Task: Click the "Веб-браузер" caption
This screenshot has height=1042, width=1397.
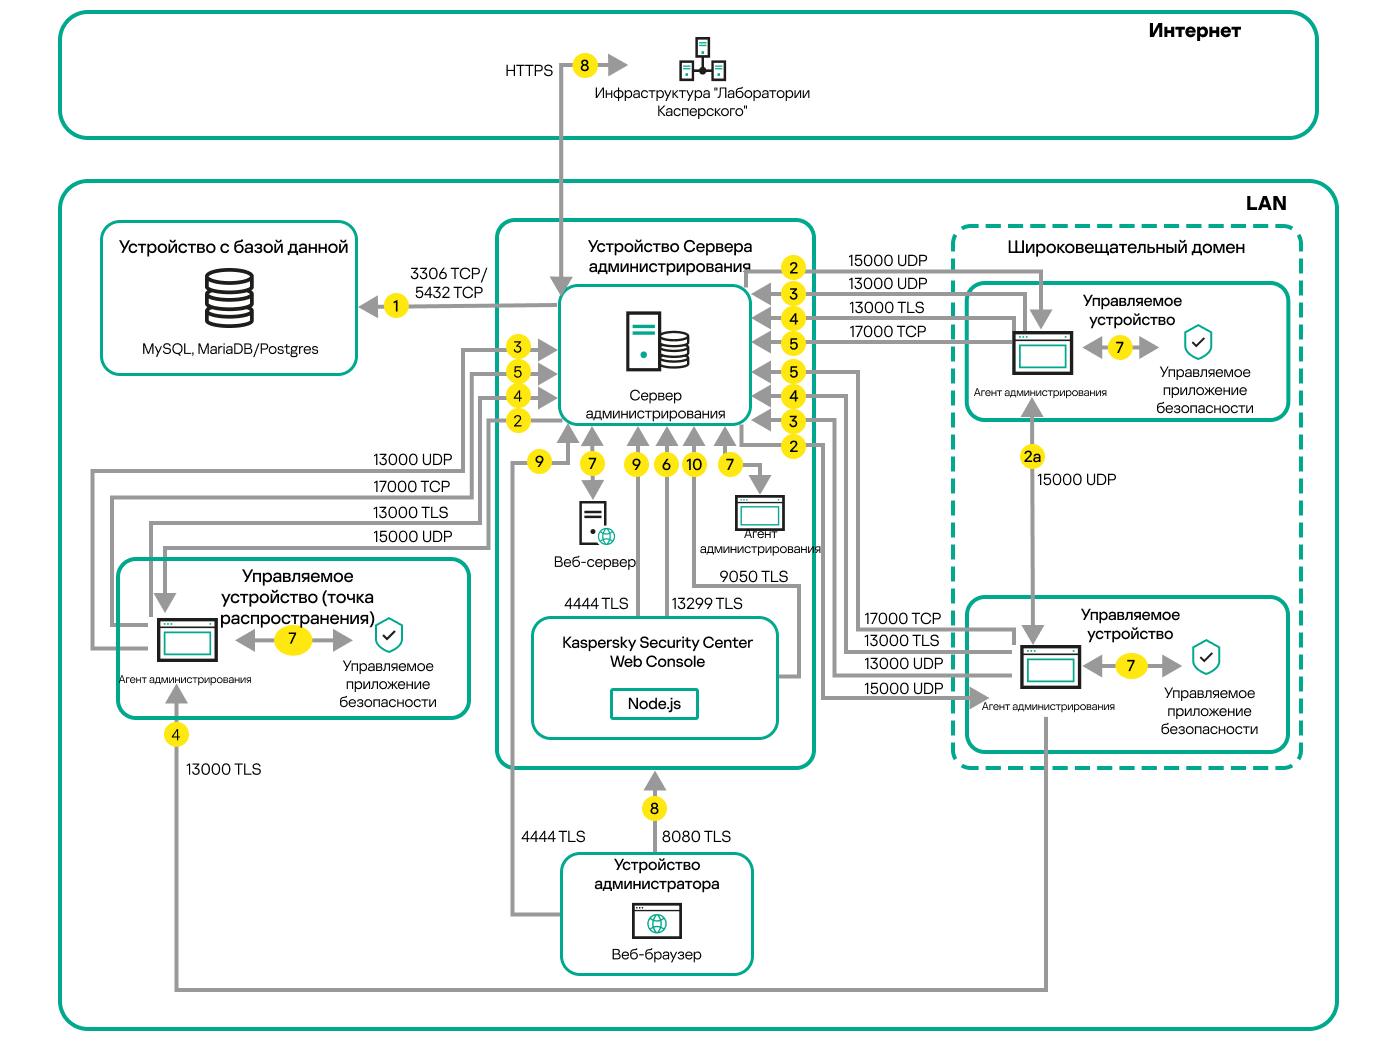Action: (x=657, y=955)
